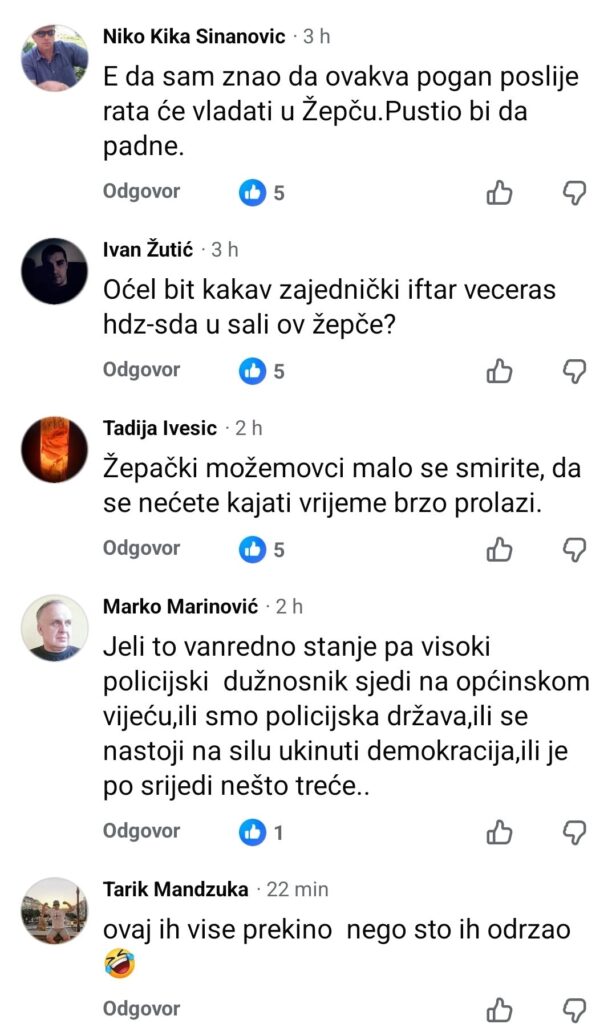Like Niko Kika Sinanovic's comment with thumbs up
The height and width of the screenshot is (1024, 616).
[x=499, y=192]
